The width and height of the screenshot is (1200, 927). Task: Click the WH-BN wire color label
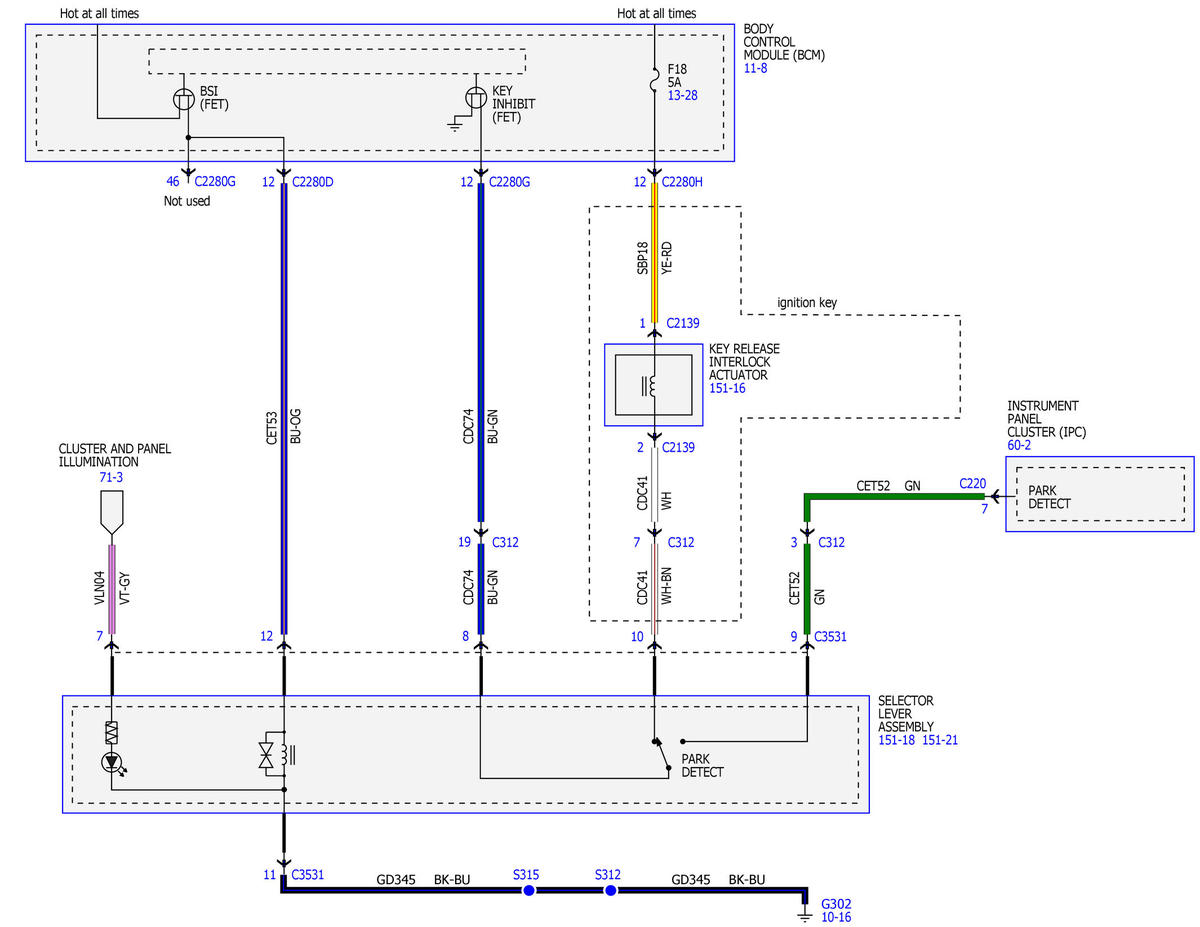(x=667, y=587)
